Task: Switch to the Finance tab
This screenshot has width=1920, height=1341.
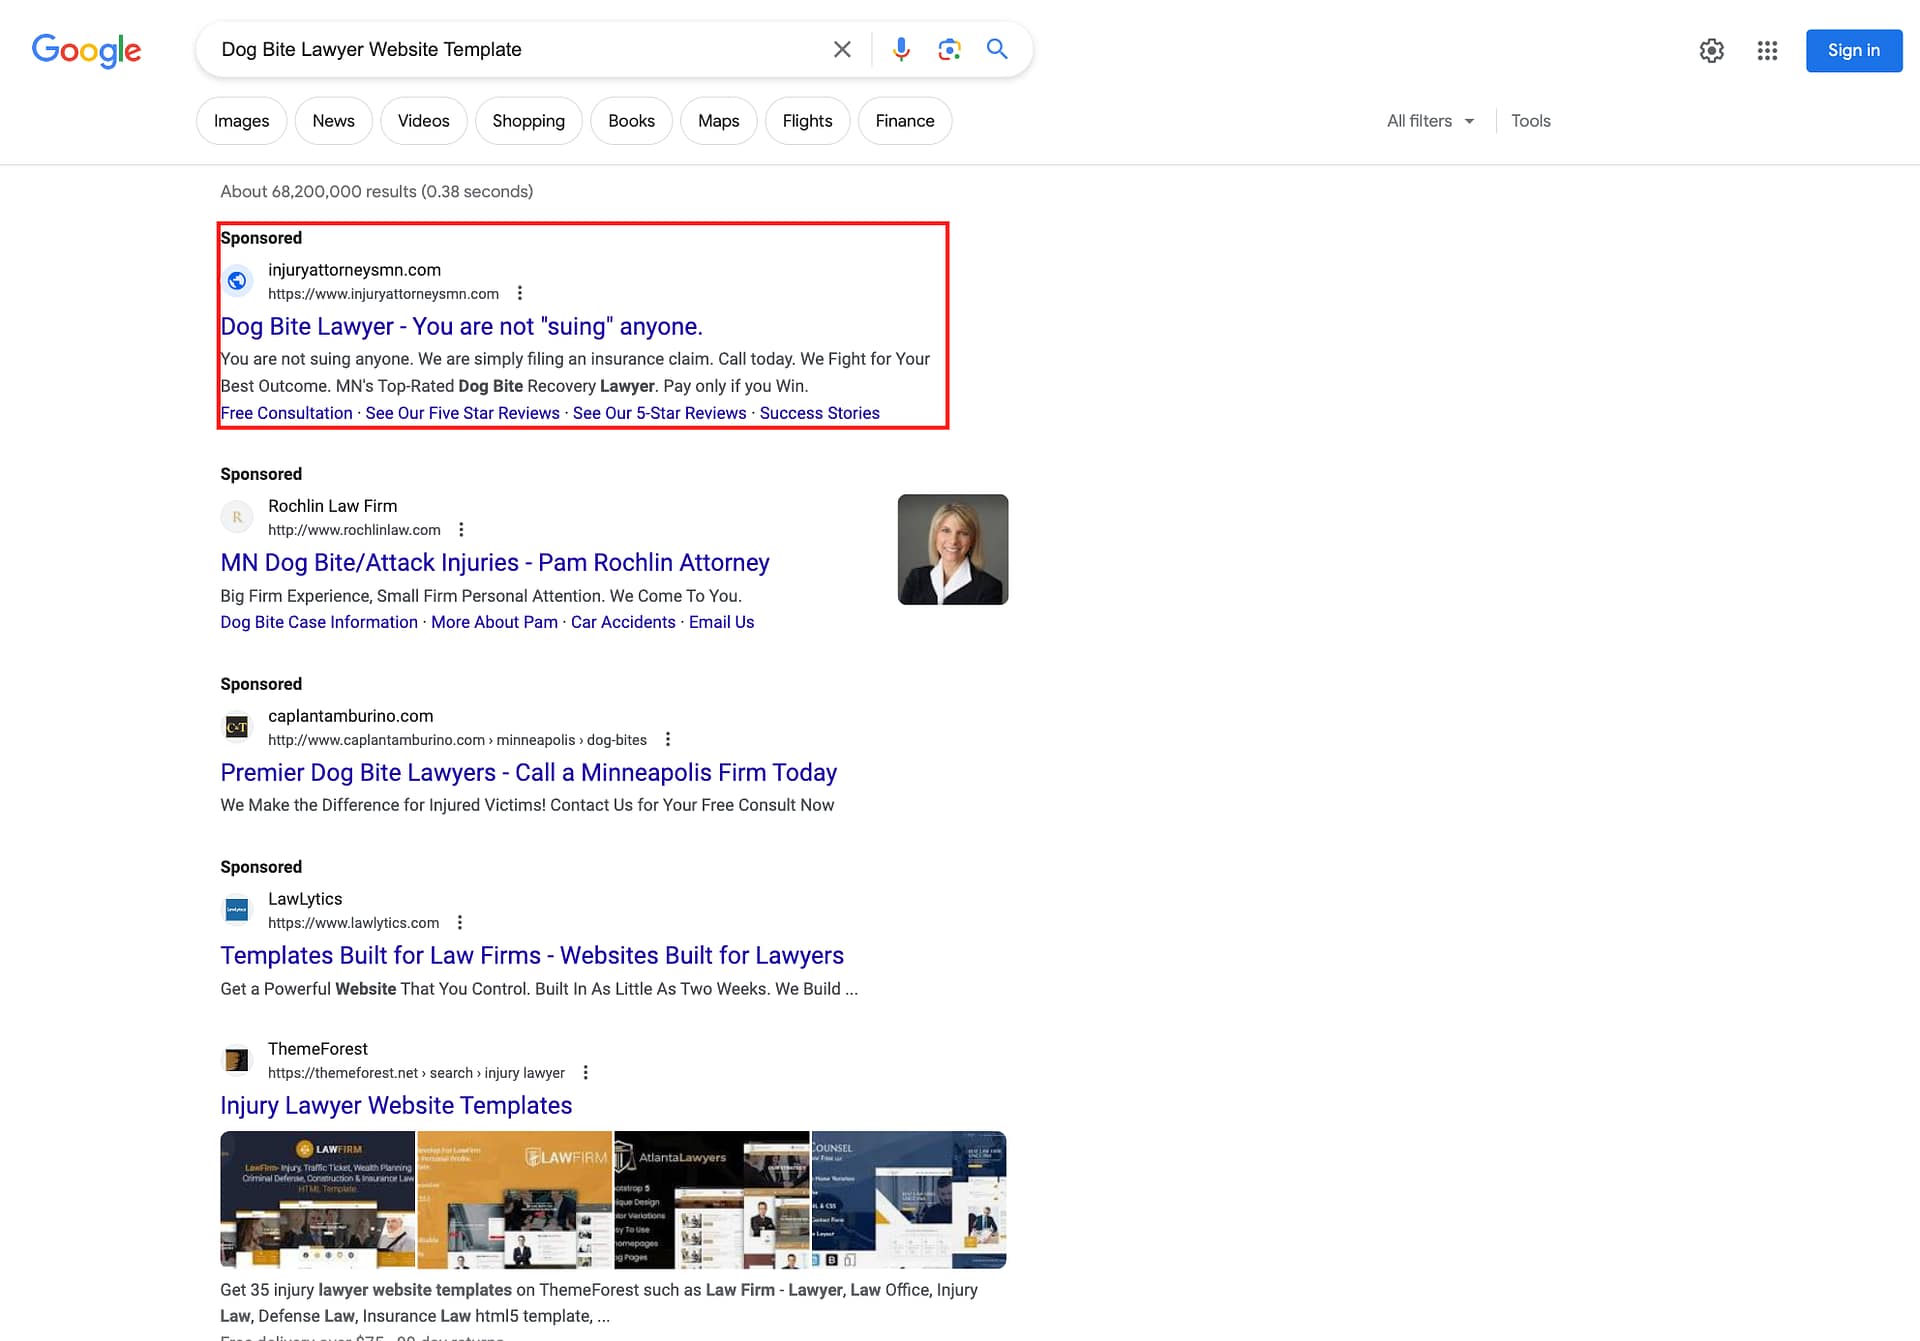Action: (x=904, y=121)
